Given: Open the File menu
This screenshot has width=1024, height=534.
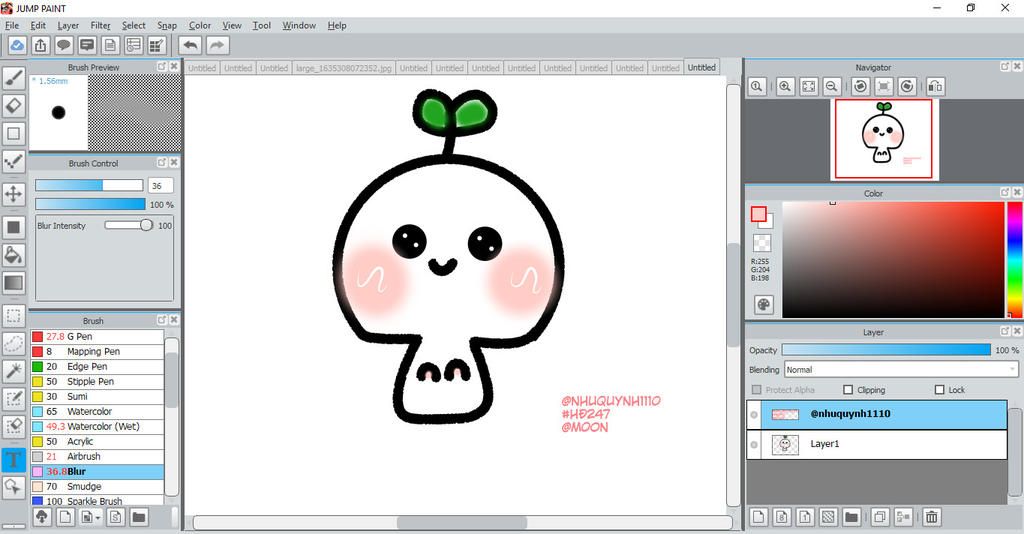Looking at the screenshot, I should pyautogui.click(x=12, y=25).
